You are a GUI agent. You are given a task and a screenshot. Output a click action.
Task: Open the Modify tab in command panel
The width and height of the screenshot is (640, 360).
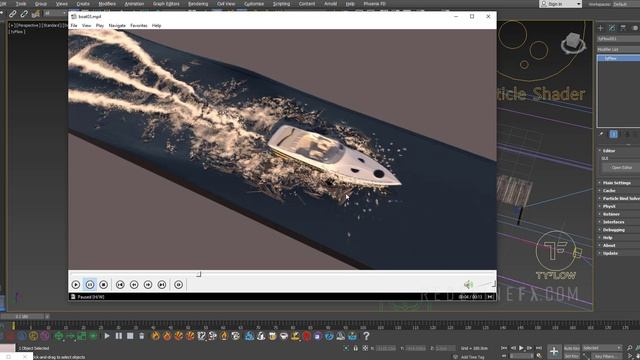tap(612, 28)
